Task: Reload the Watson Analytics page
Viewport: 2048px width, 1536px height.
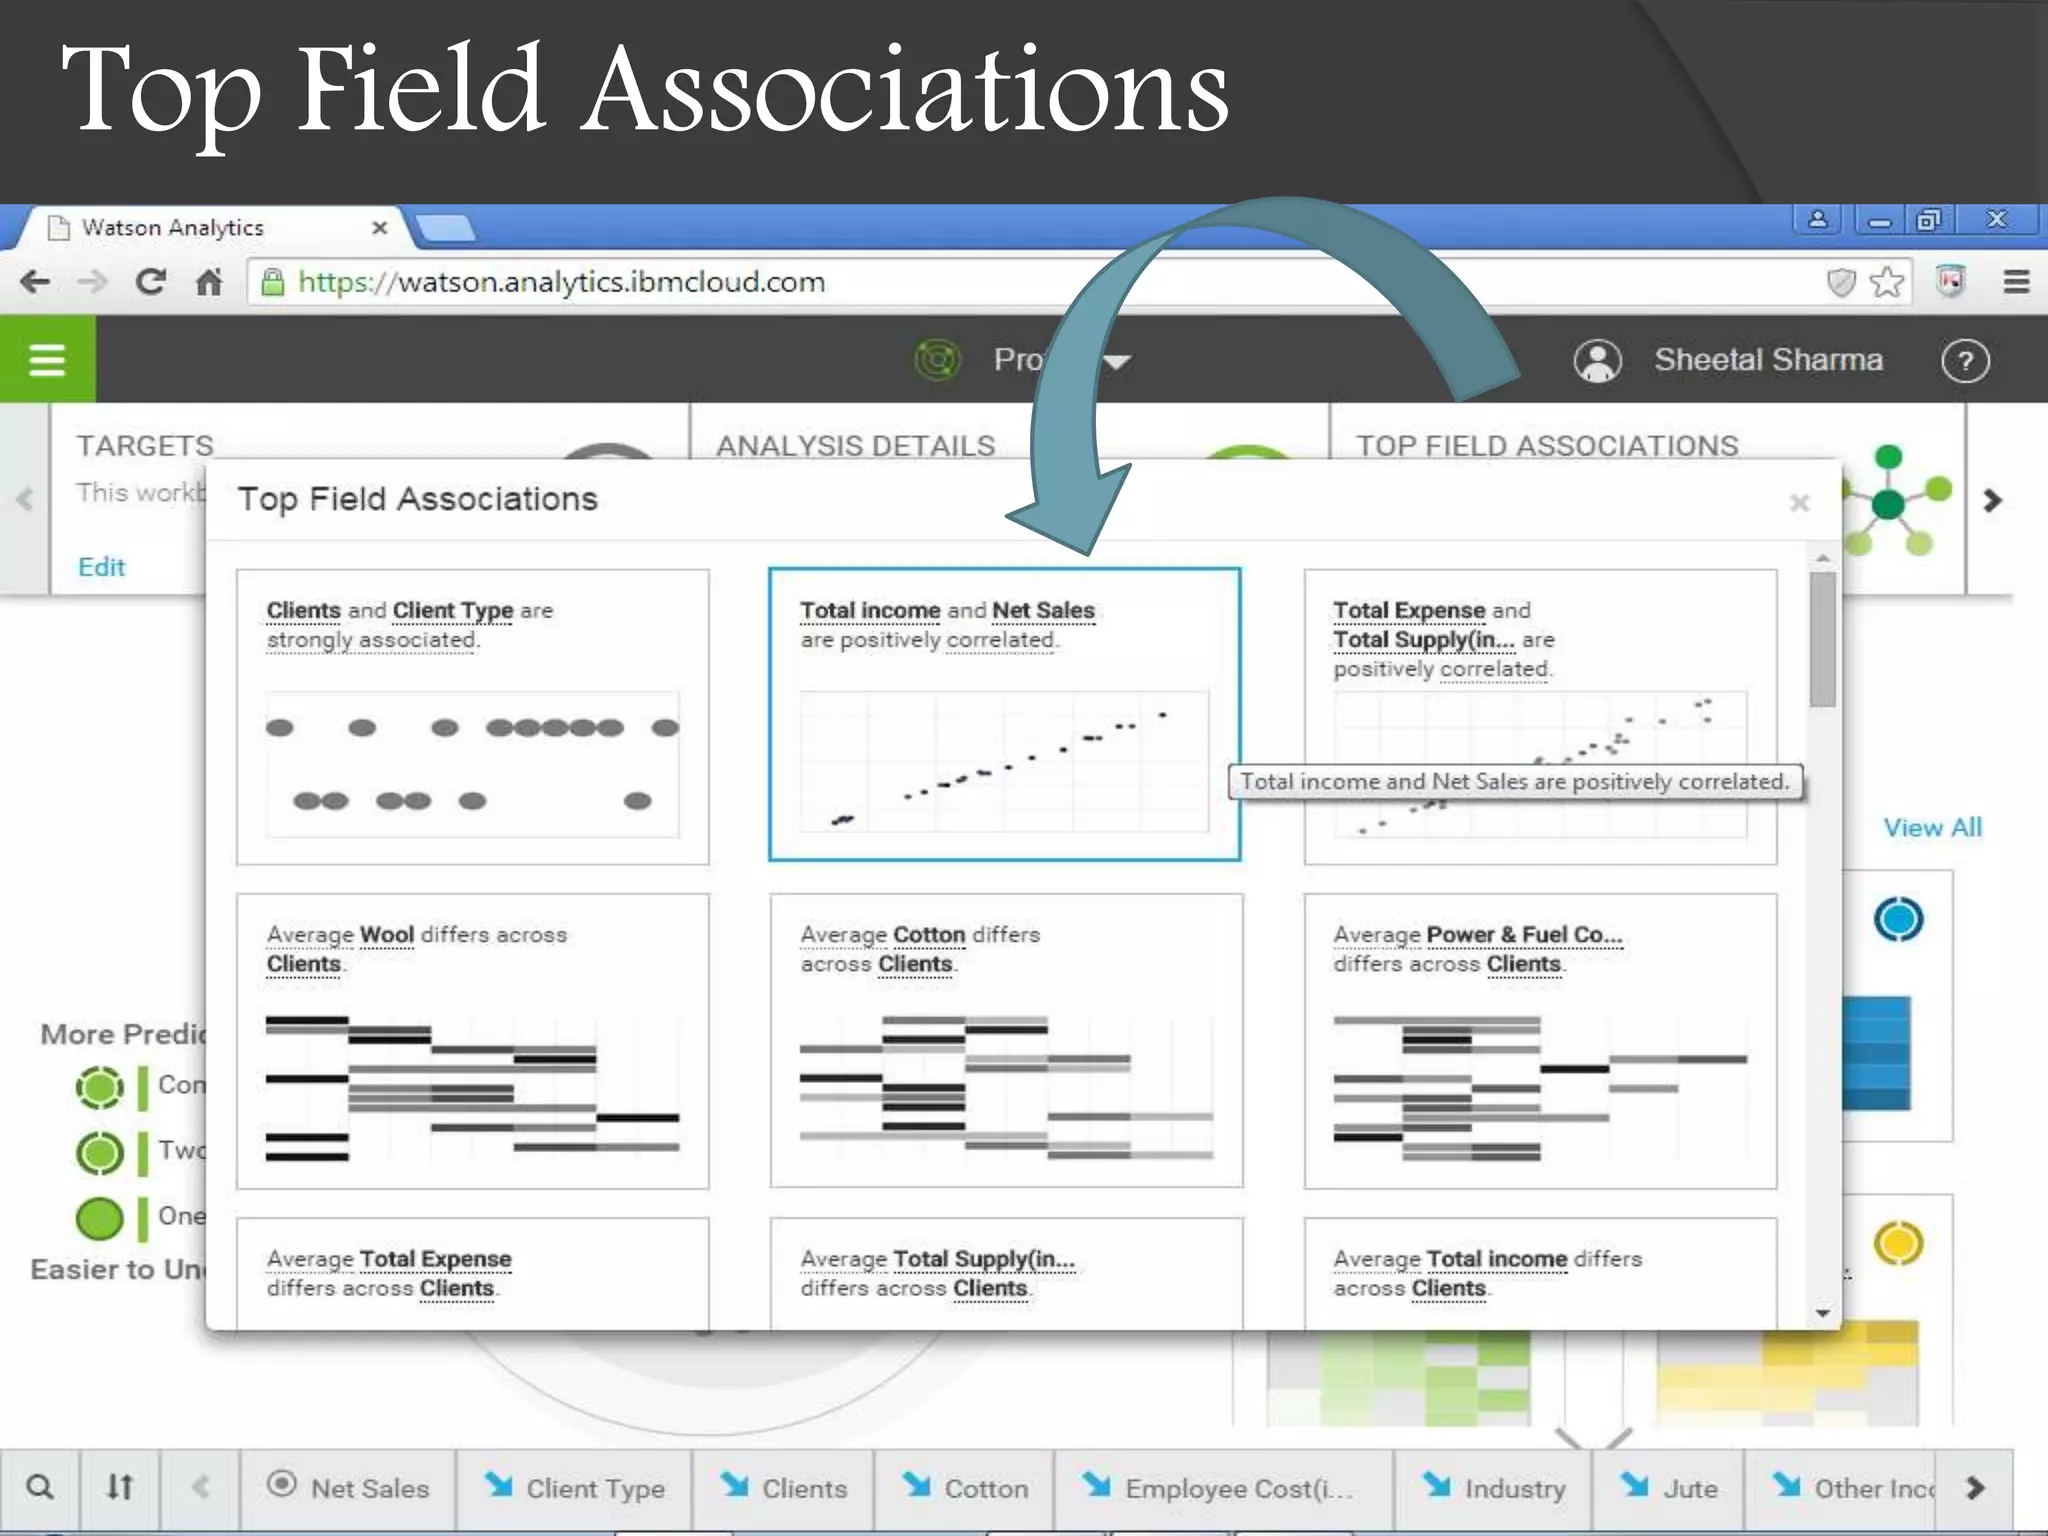Action: tap(150, 283)
